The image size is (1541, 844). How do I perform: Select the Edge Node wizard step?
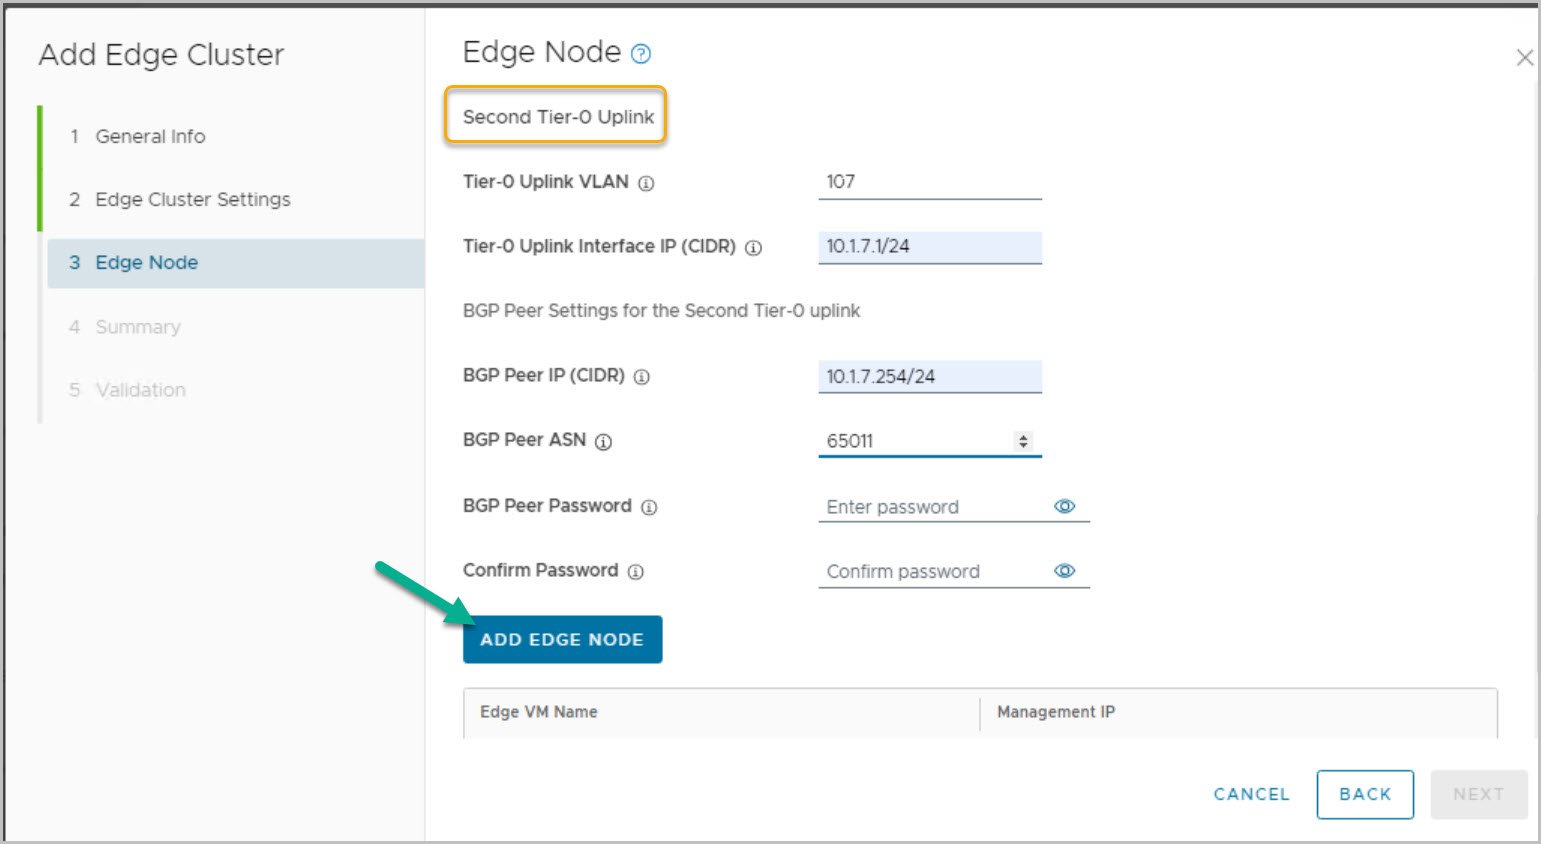click(146, 263)
